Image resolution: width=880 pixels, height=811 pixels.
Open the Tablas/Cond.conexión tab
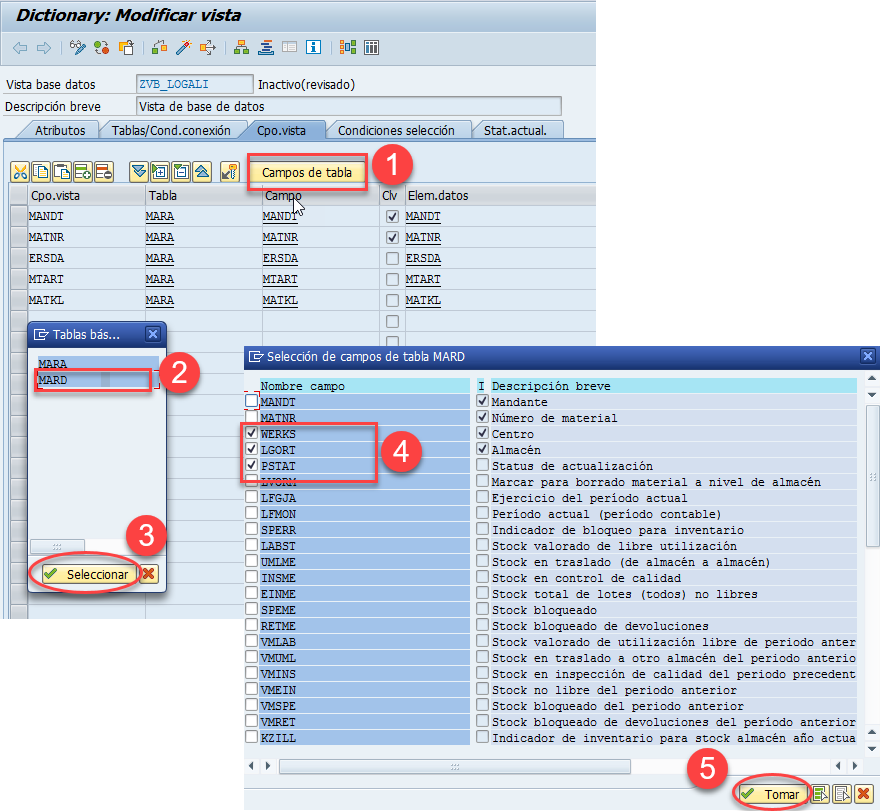[171, 130]
